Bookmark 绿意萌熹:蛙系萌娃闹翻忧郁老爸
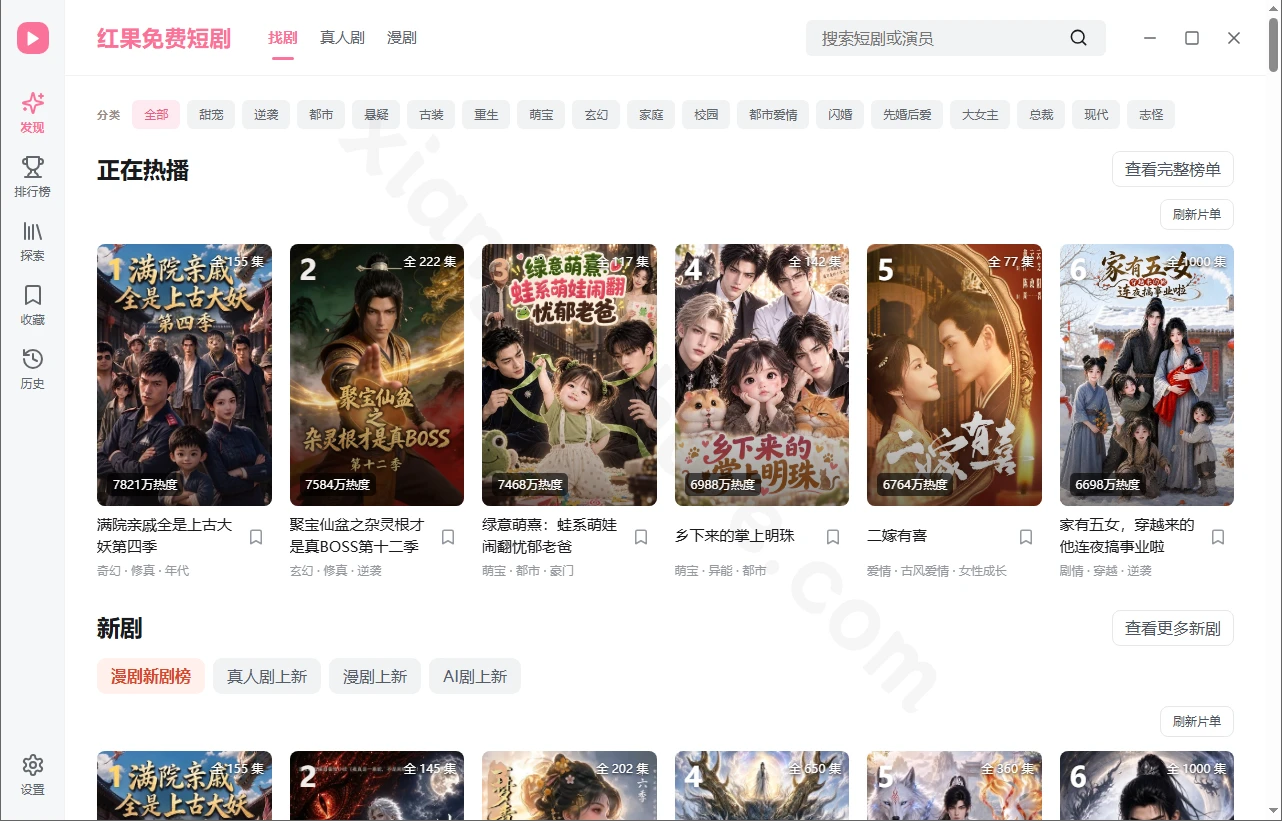The image size is (1282, 821). click(641, 537)
